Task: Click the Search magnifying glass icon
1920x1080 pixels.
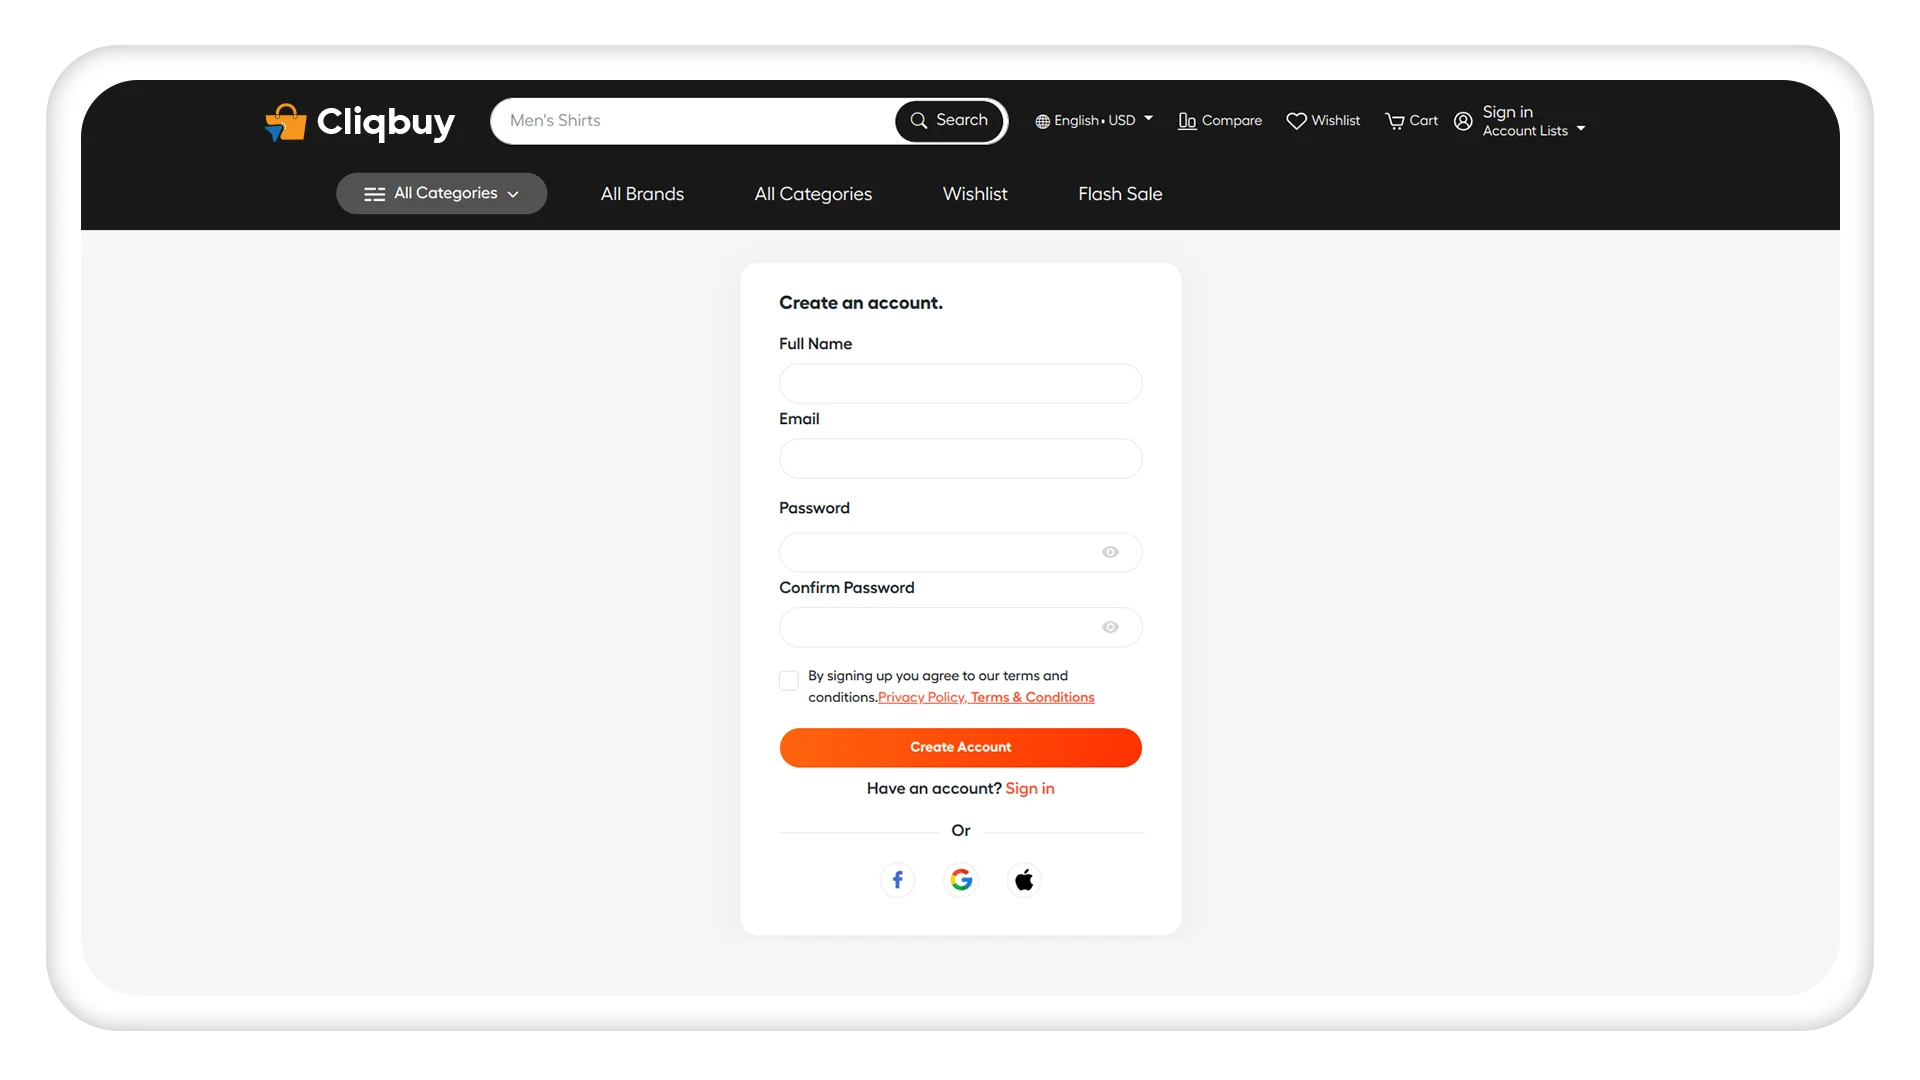Action: click(x=919, y=120)
